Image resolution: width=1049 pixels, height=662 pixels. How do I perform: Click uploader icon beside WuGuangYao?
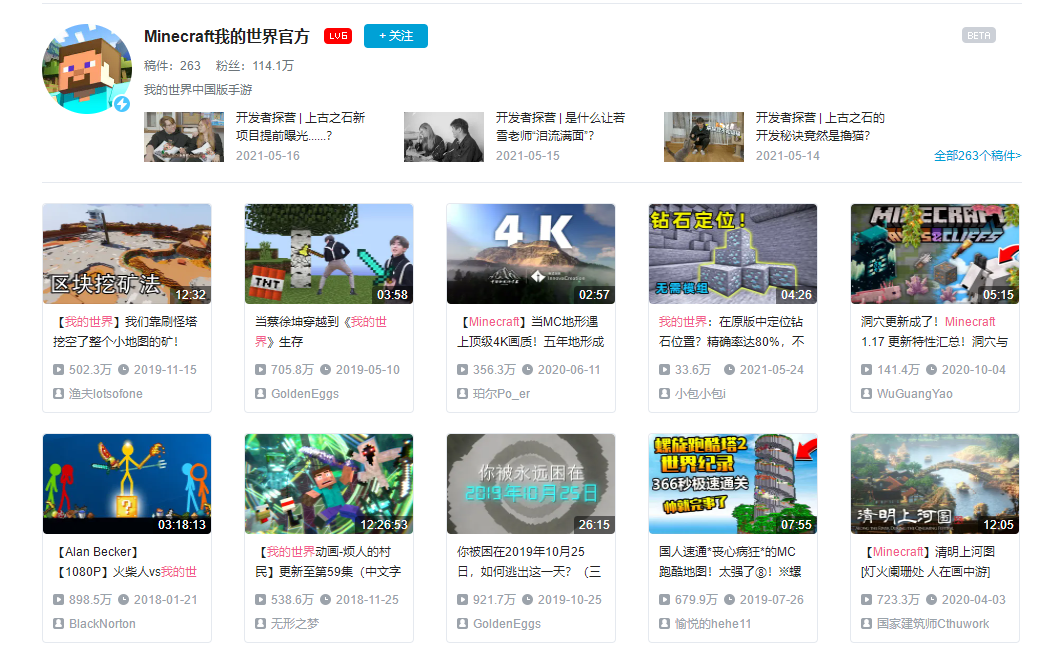(867, 394)
